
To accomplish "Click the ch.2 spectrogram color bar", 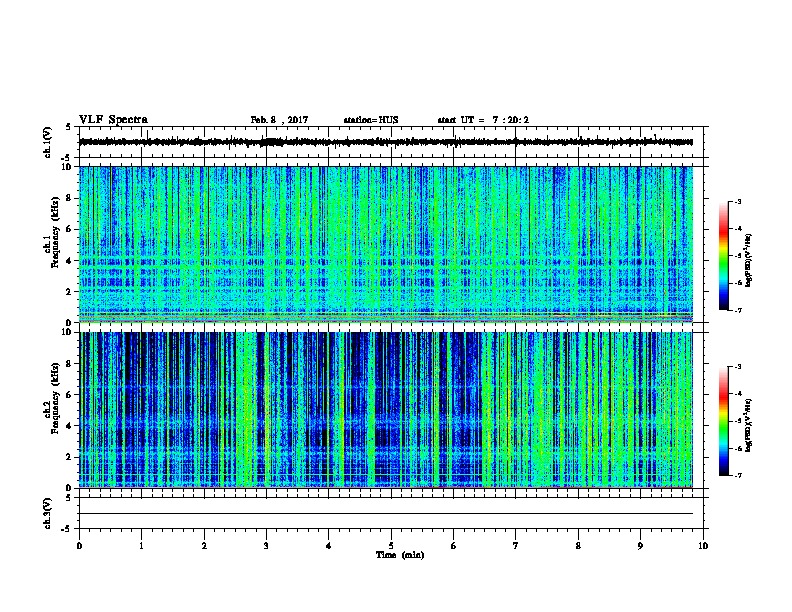I will [x=723, y=421].
